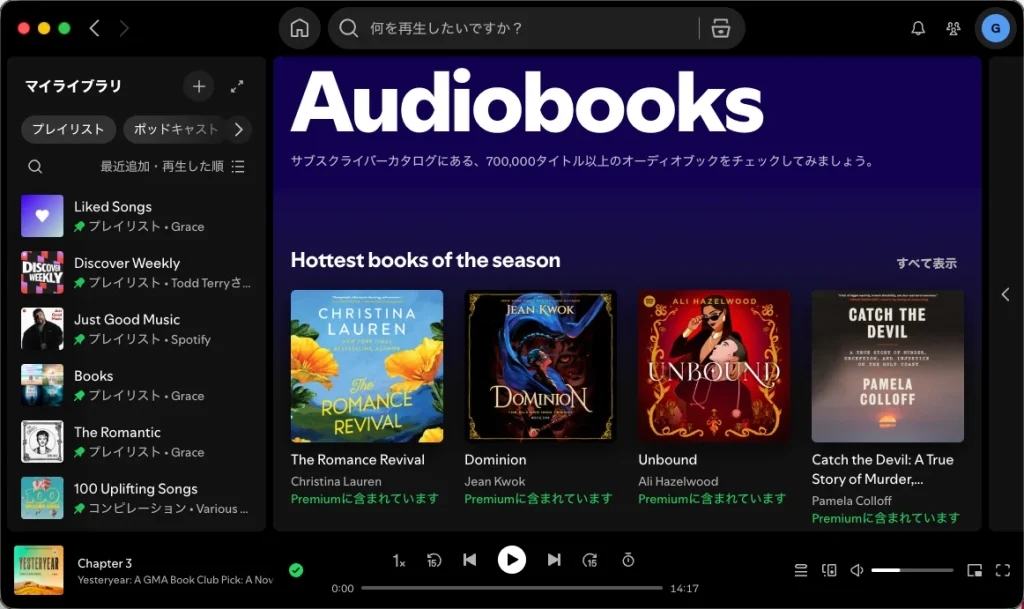1024x609 pixels.
Task: Open the Dominion title link
Action: tap(495, 460)
